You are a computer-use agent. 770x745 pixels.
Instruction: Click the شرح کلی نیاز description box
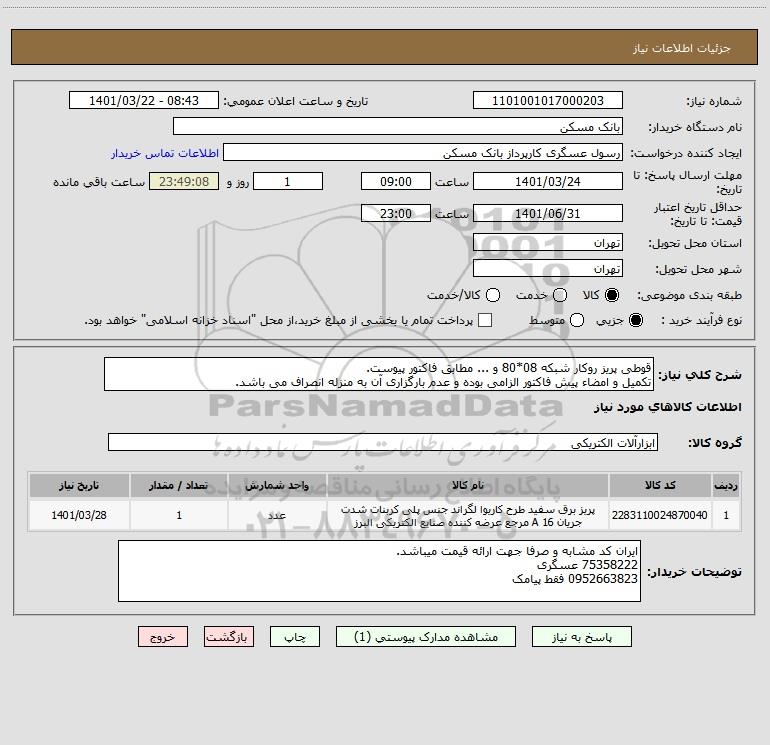point(379,374)
